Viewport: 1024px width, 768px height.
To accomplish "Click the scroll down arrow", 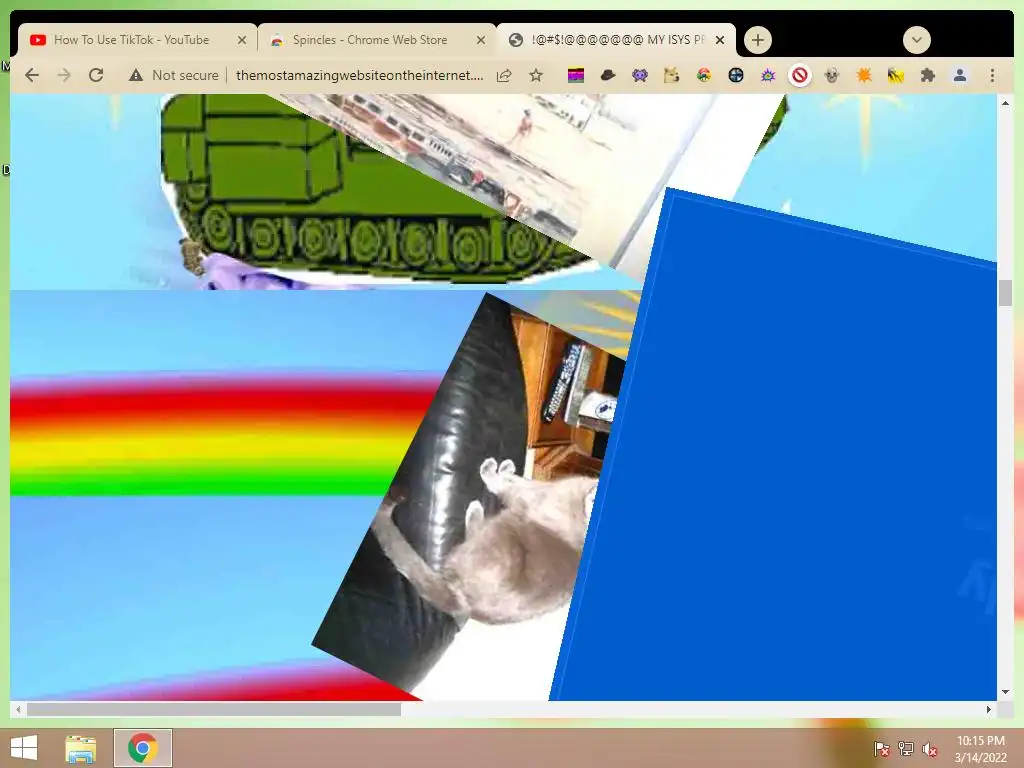I will point(1005,692).
